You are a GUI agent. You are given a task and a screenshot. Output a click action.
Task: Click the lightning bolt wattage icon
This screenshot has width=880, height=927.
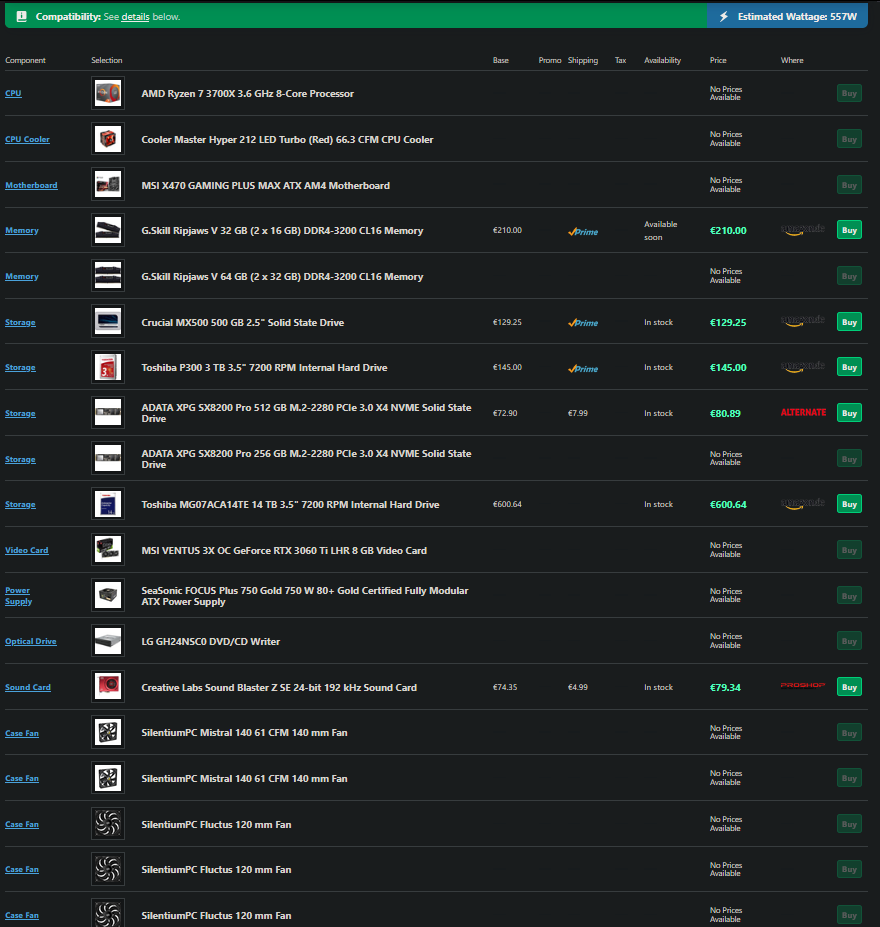[x=724, y=17]
